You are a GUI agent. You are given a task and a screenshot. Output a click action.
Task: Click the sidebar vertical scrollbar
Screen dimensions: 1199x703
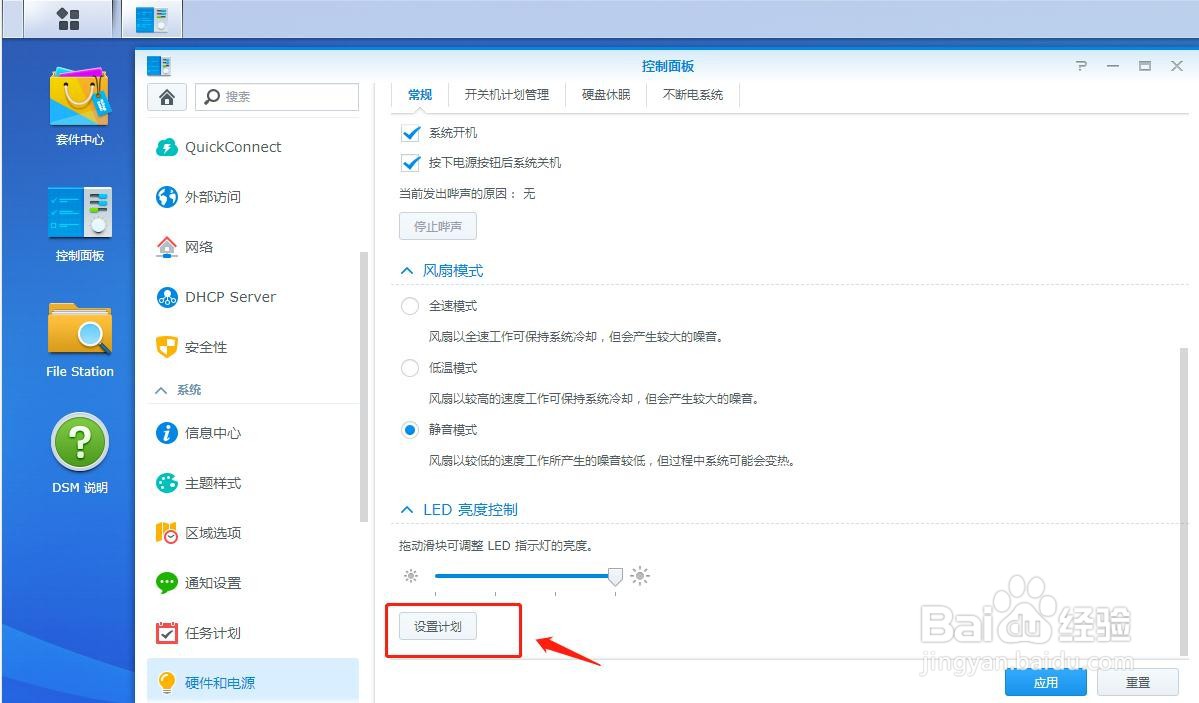(364, 386)
